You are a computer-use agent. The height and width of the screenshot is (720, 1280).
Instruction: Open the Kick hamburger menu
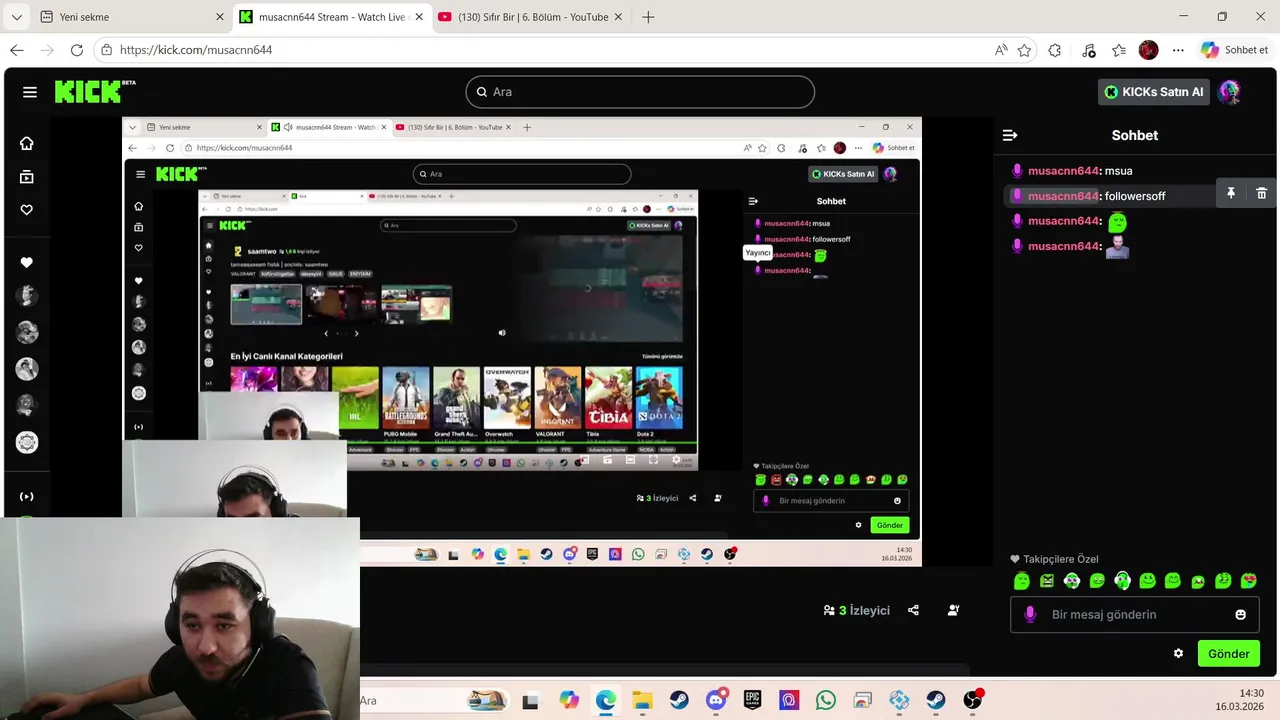pyautogui.click(x=30, y=92)
